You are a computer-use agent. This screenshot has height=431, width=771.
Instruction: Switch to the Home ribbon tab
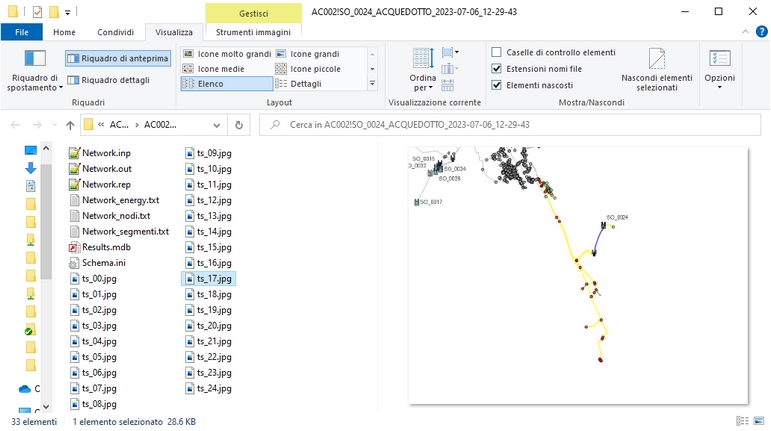click(x=64, y=32)
